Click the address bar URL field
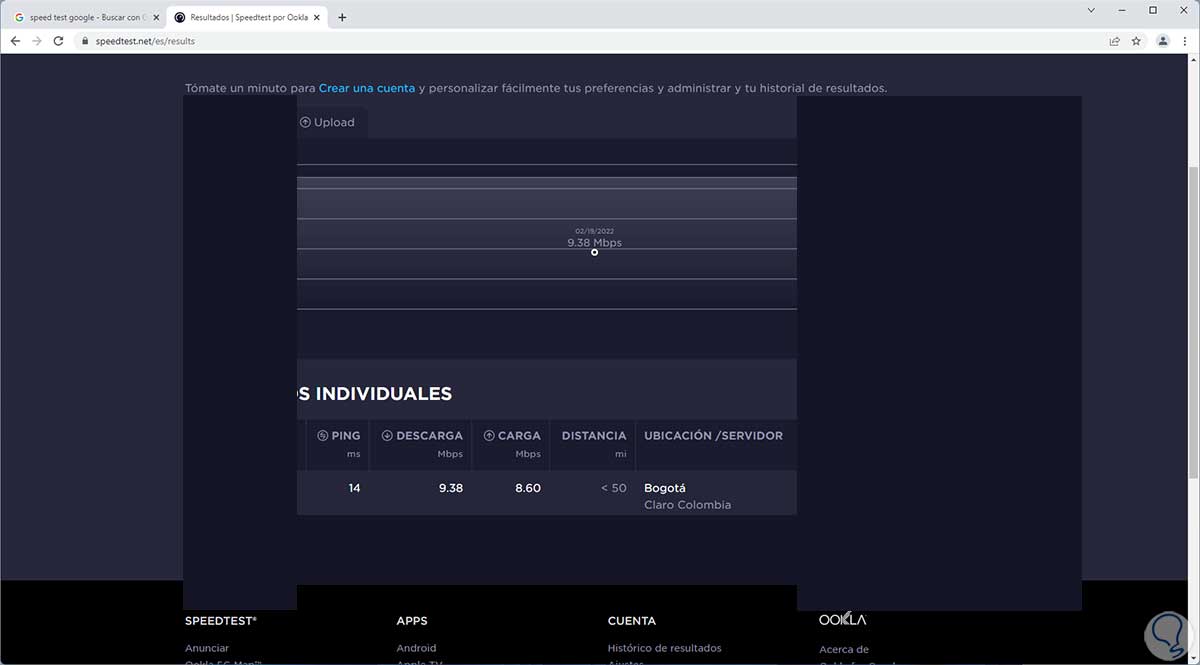The height and width of the screenshot is (665, 1200). [590, 41]
